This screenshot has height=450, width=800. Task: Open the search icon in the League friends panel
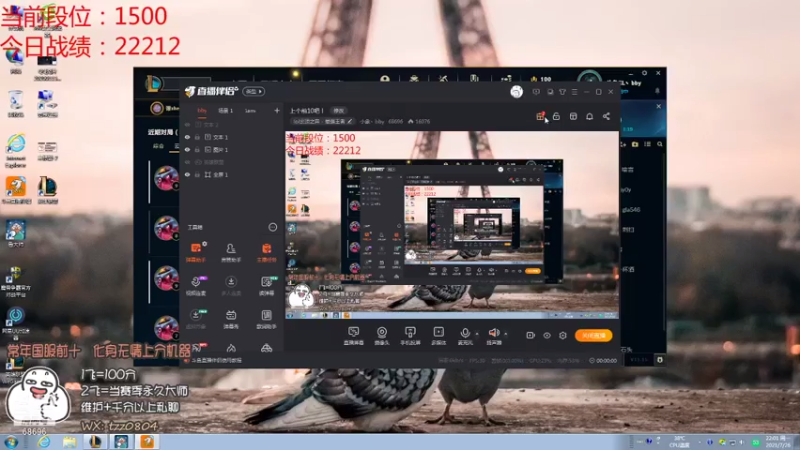pyautogui.click(x=660, y=144)
